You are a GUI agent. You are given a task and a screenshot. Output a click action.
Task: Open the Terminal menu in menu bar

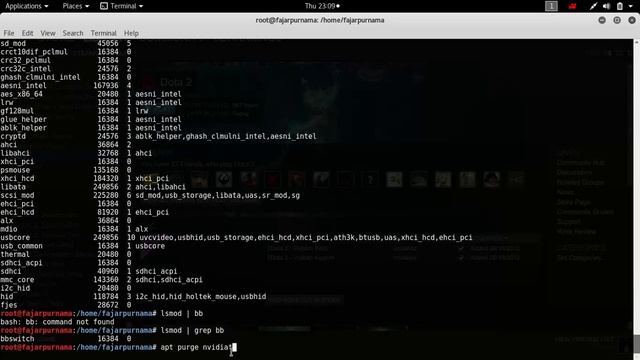coord(103,33)
